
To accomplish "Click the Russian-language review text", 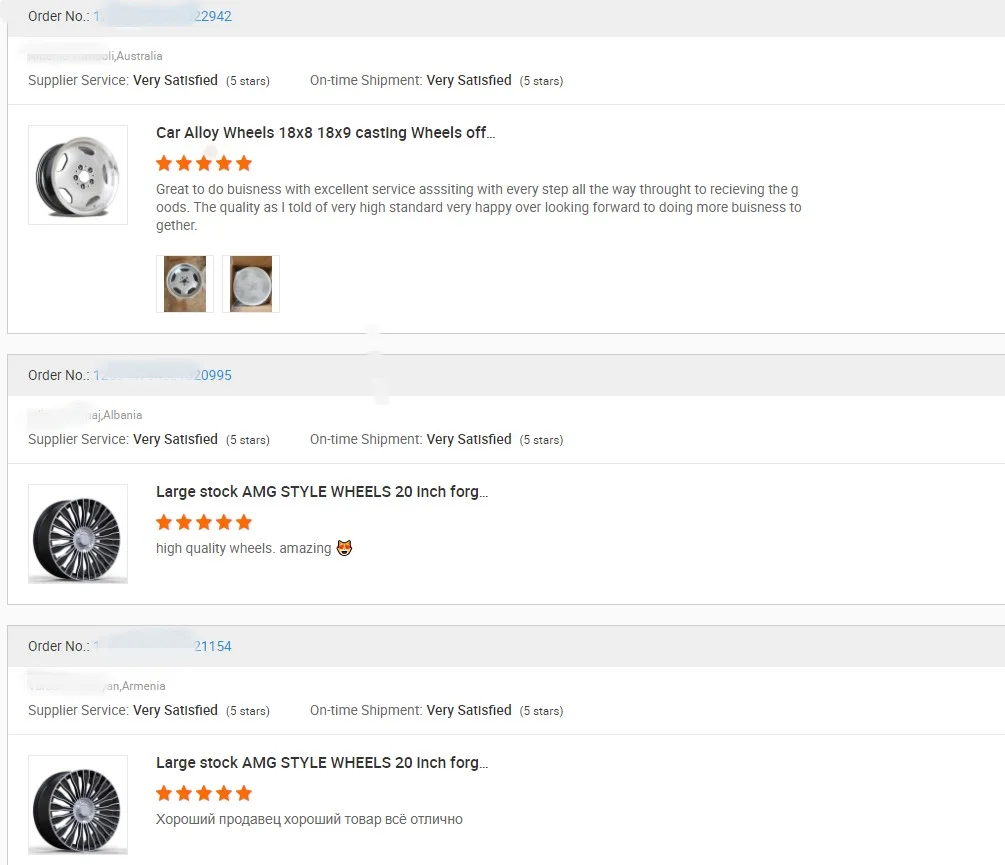I will pos(309,819).
